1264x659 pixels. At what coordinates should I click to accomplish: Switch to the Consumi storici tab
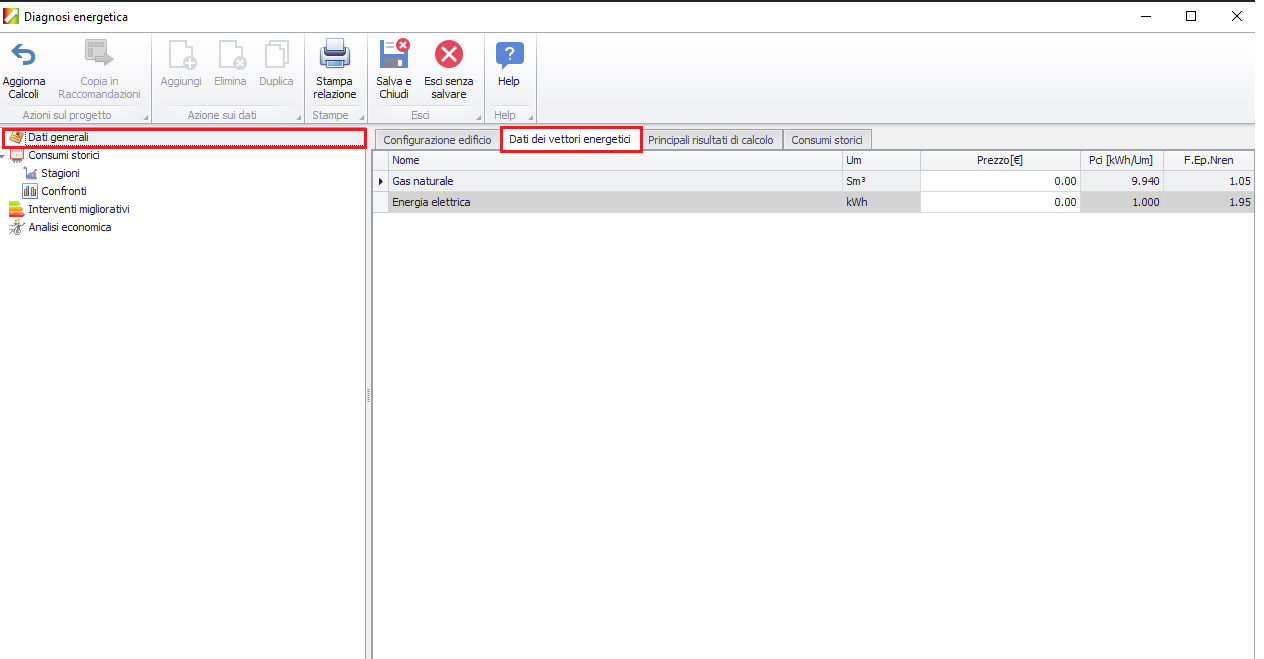point(826,140)
